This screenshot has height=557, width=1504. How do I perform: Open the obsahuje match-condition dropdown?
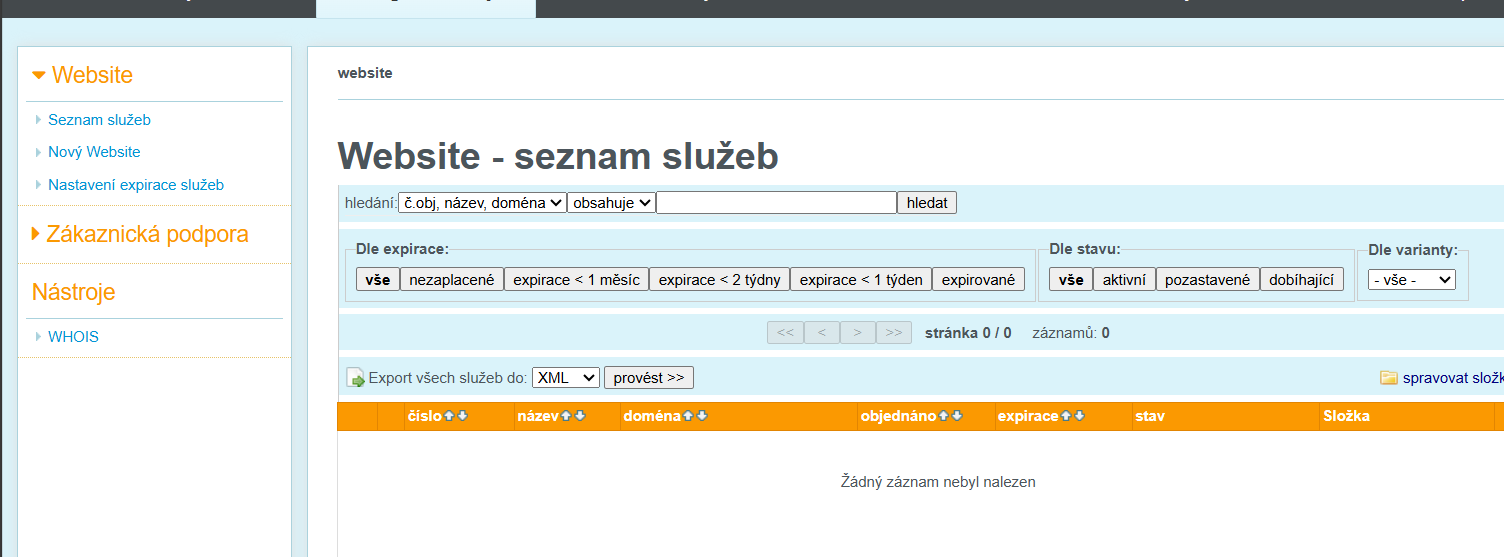[611, 203]
